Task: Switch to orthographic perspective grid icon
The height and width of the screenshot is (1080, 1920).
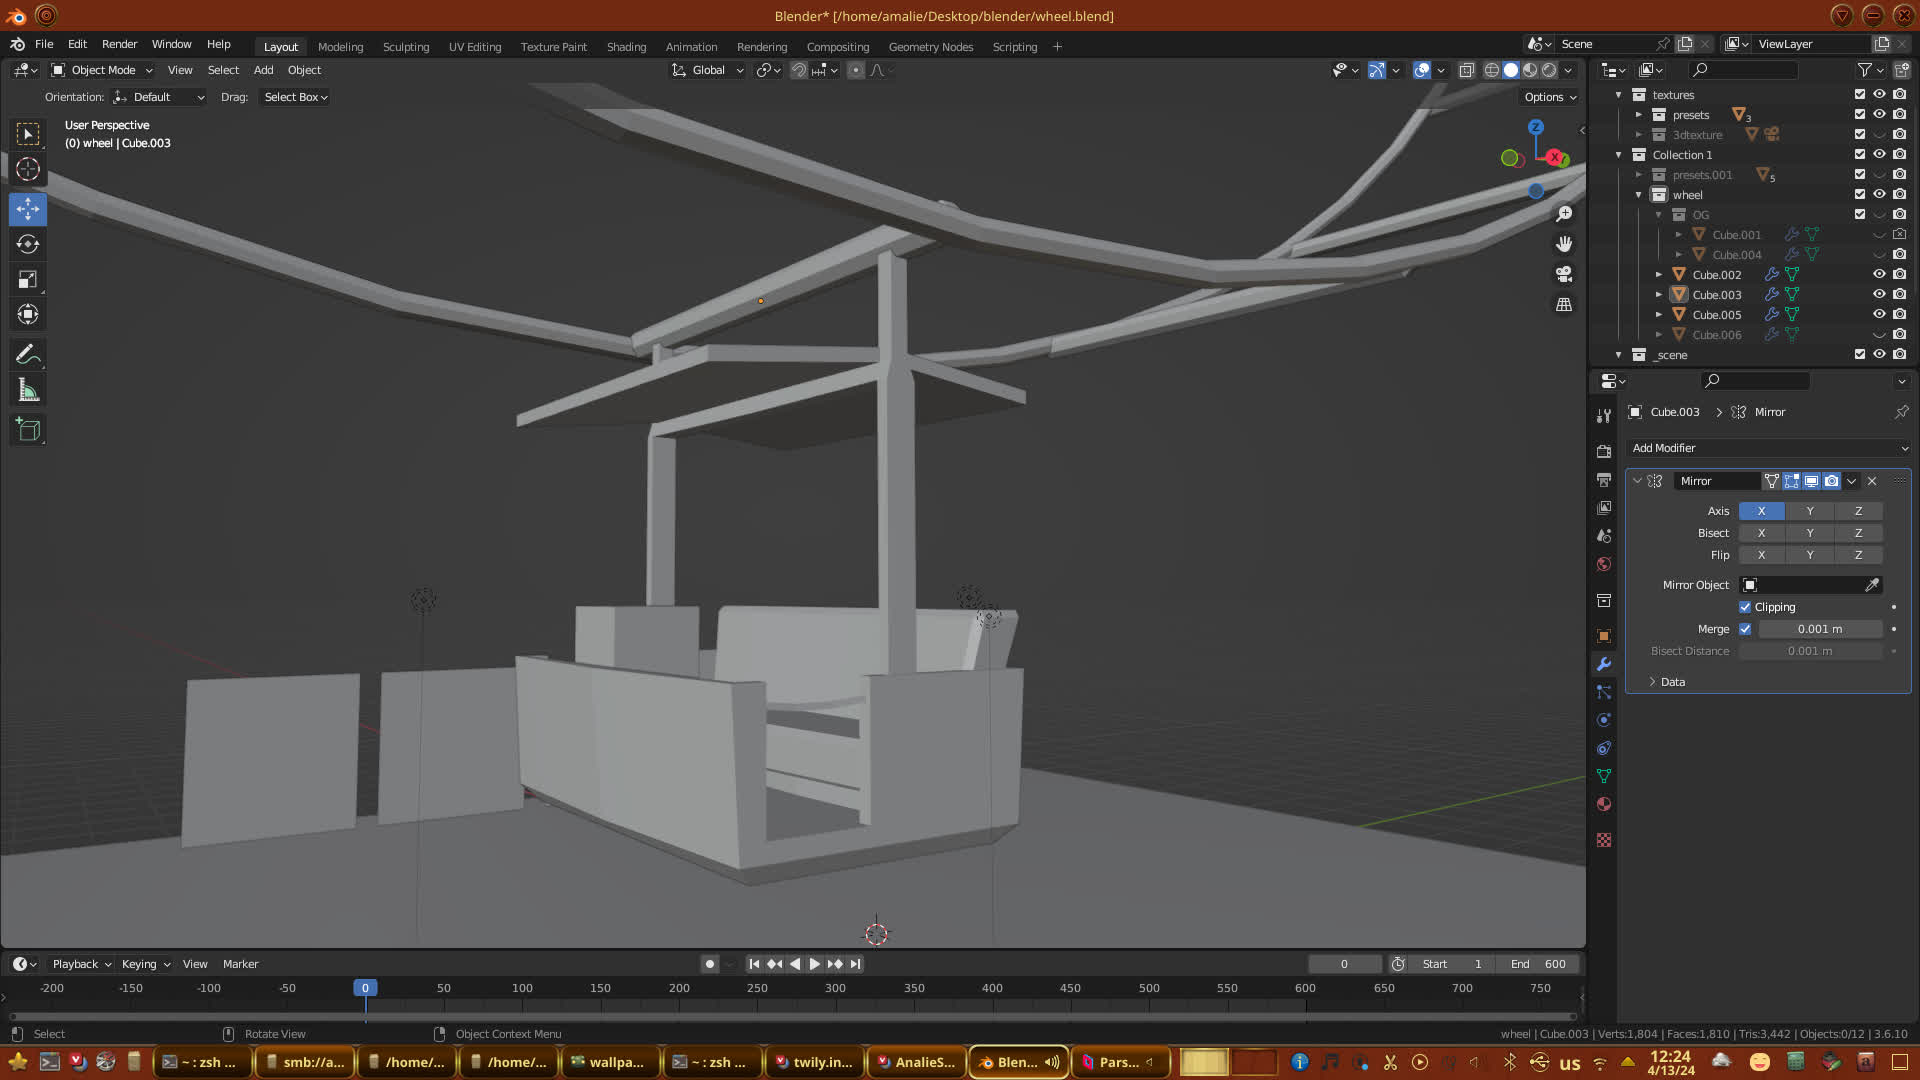Action: click(1564, 305)
